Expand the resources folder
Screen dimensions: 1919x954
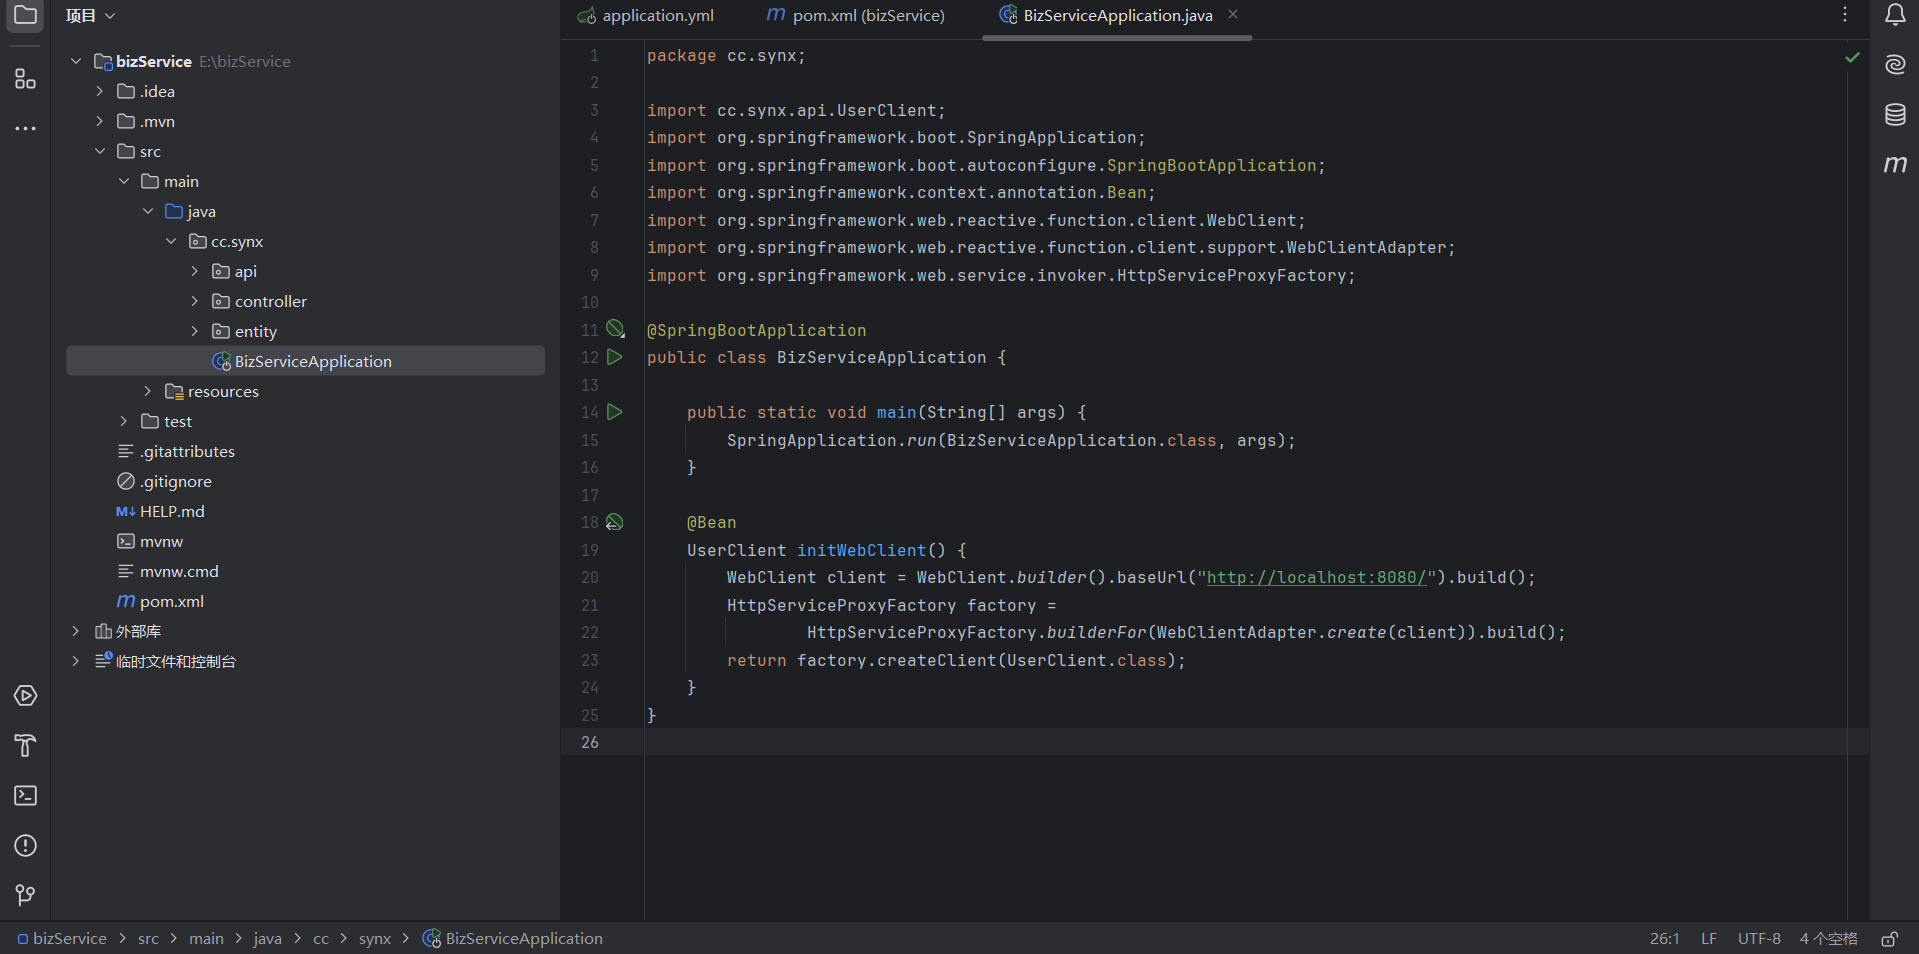coord(148,391)
